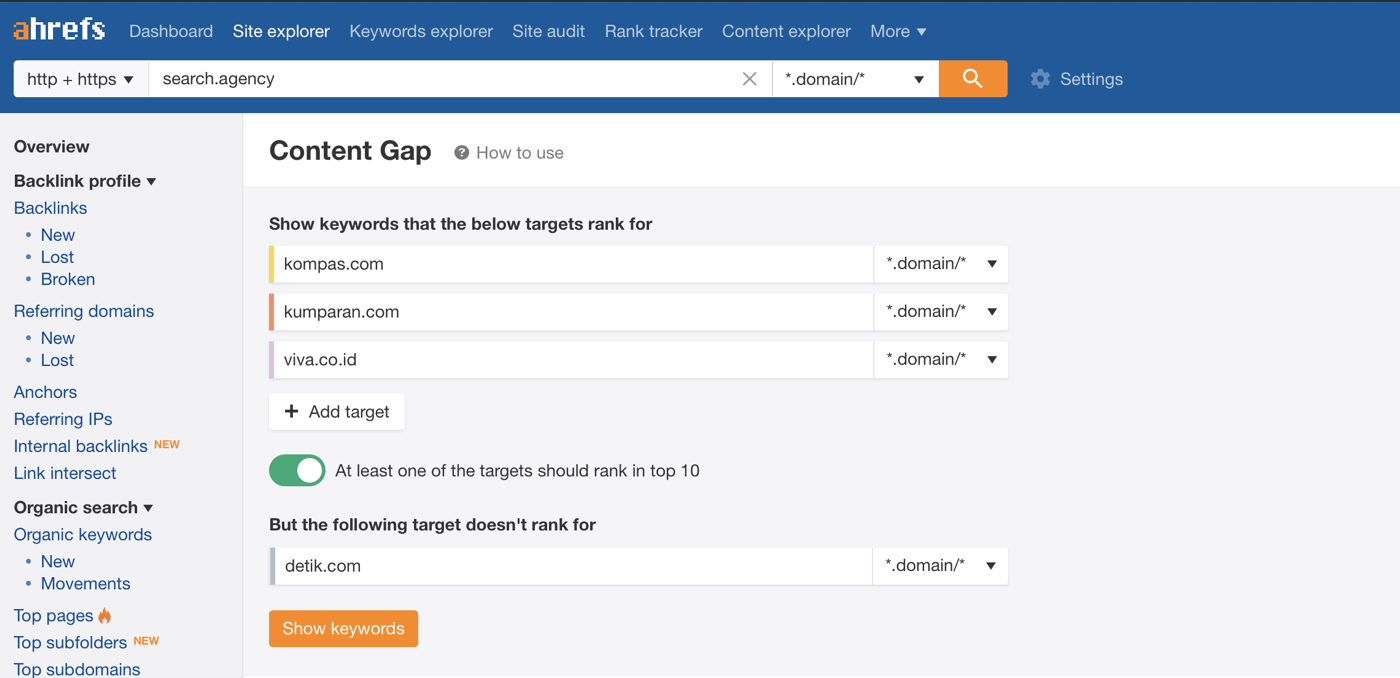Image resolution: width=1400 pixels, height=678 pixels.
Task: Click the ahrefs logo
Action: click(x=59, y=29)
